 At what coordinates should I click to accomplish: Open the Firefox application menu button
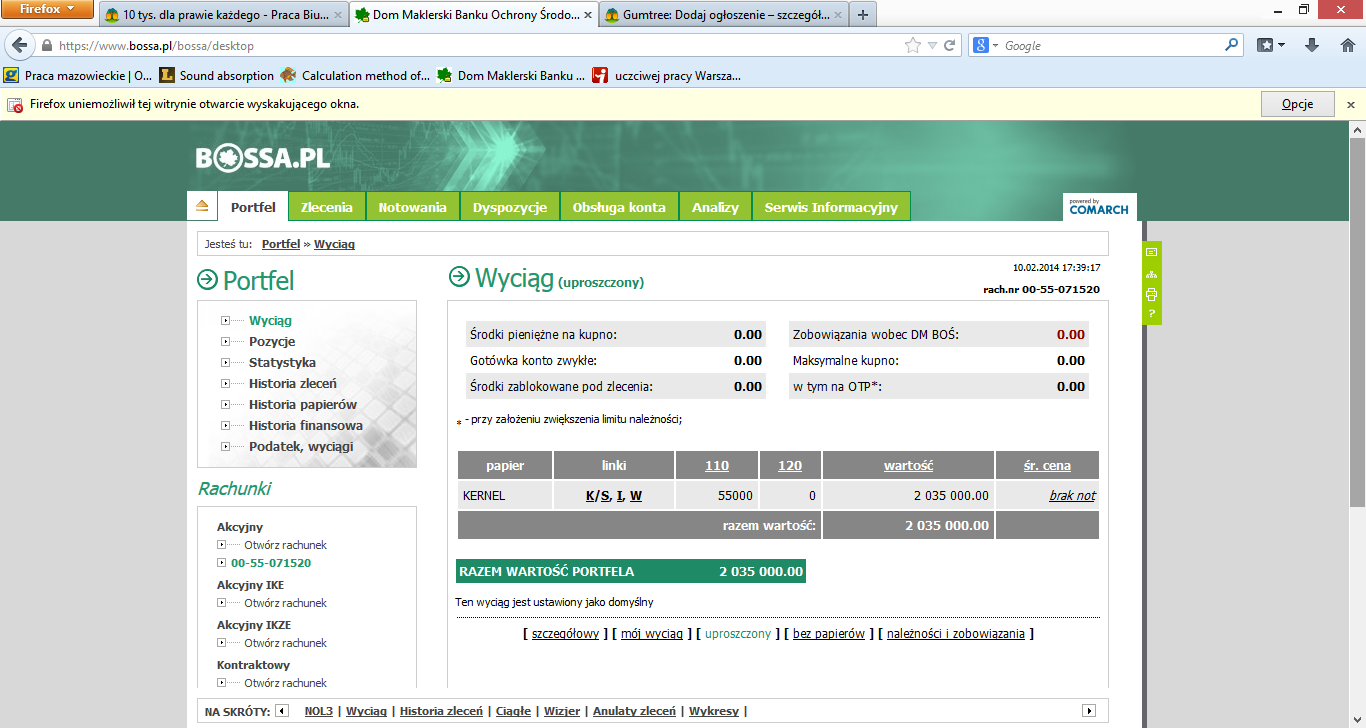coord(47,9)
